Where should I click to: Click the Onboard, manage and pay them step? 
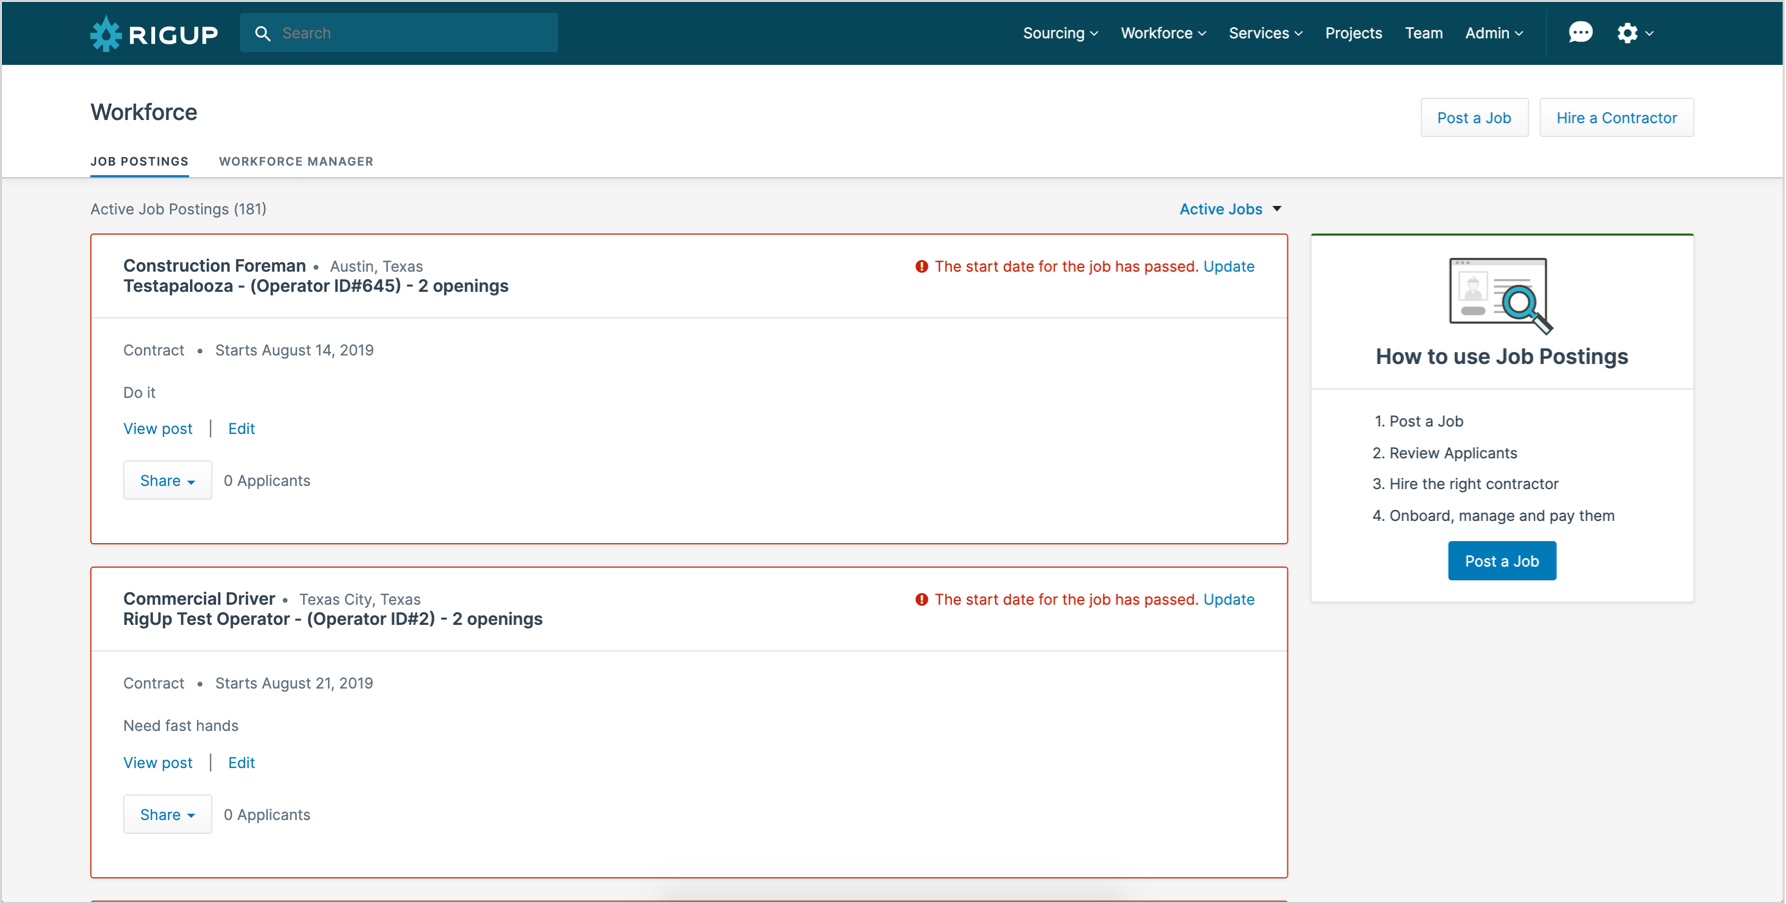tap(1501, 516)
